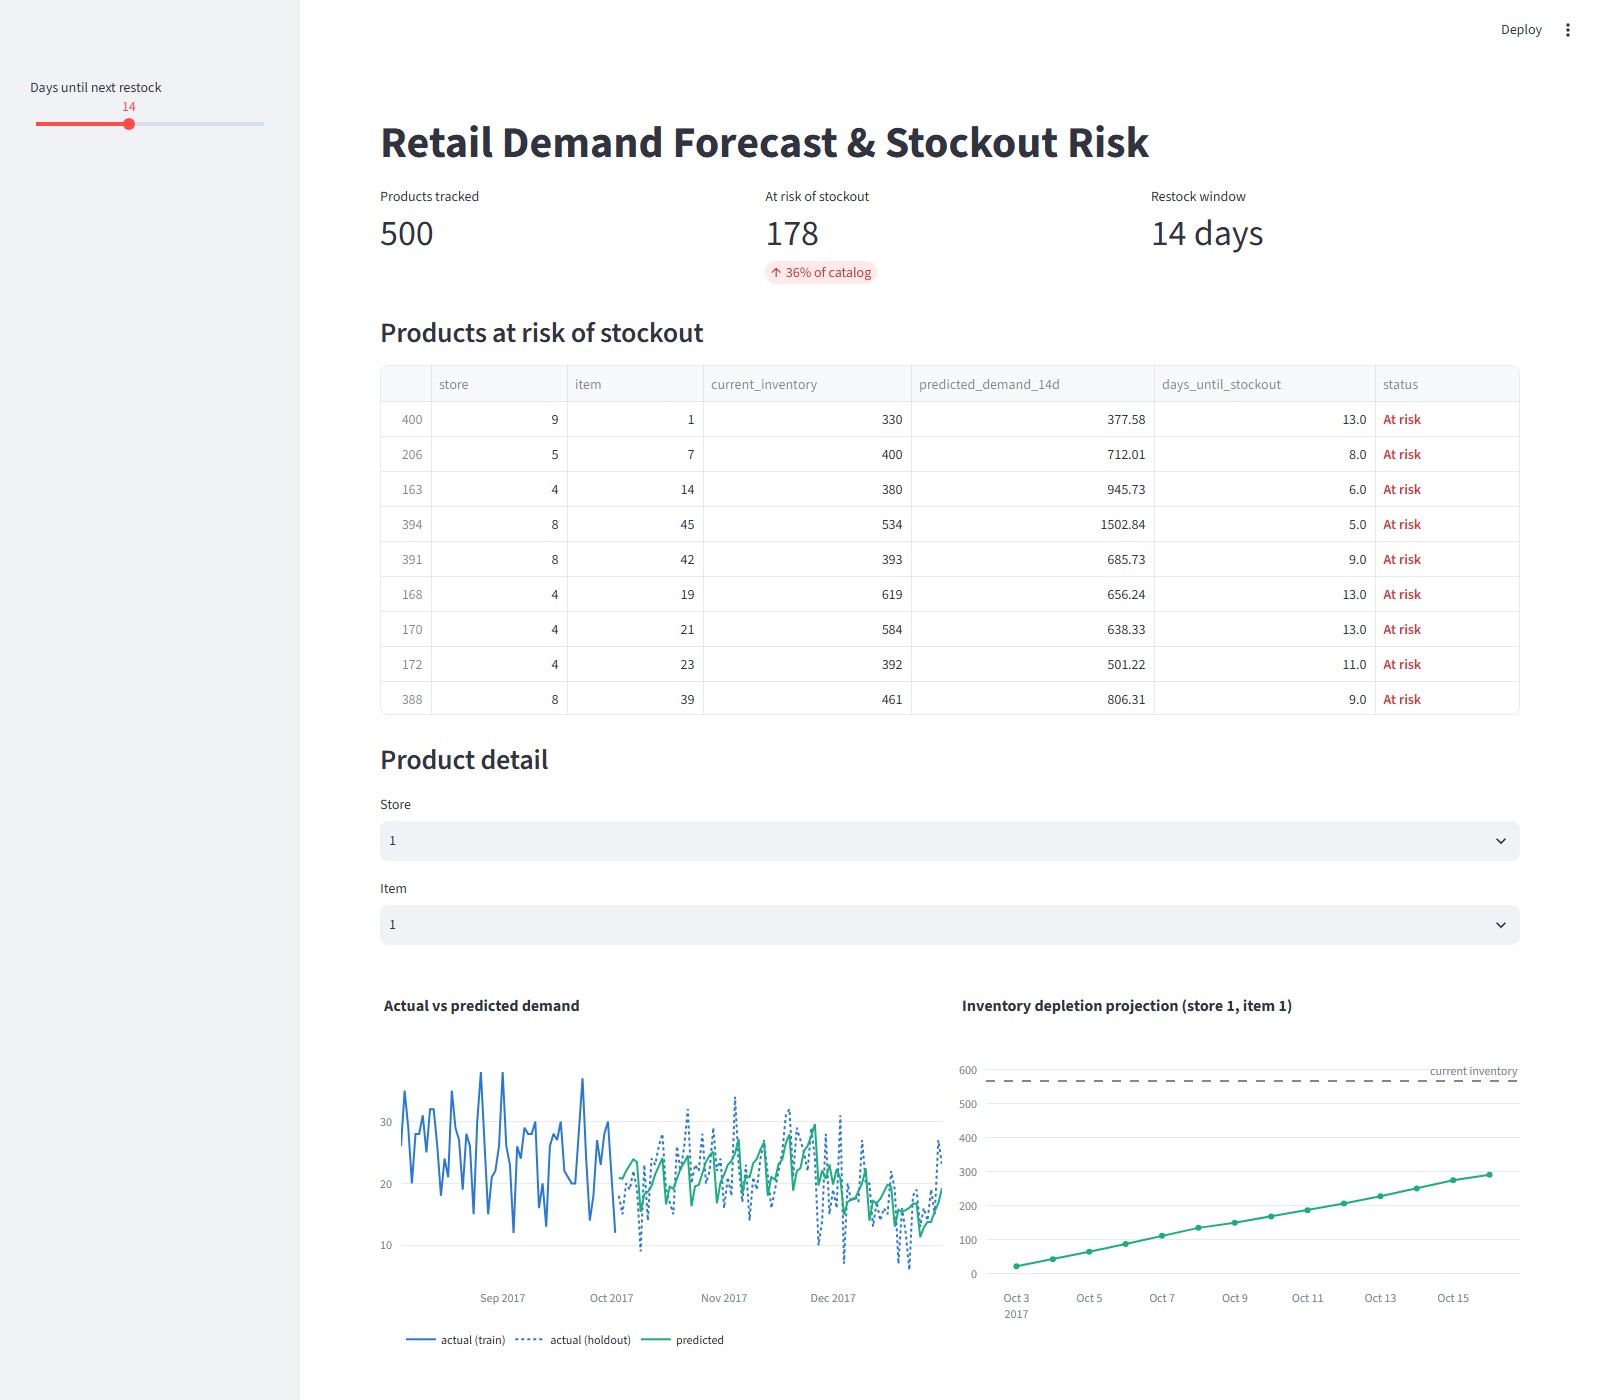Open the Item dropdown
Image resolution: width=1600 pixels, height=1400 pixels.
click(x=949, y=925)
